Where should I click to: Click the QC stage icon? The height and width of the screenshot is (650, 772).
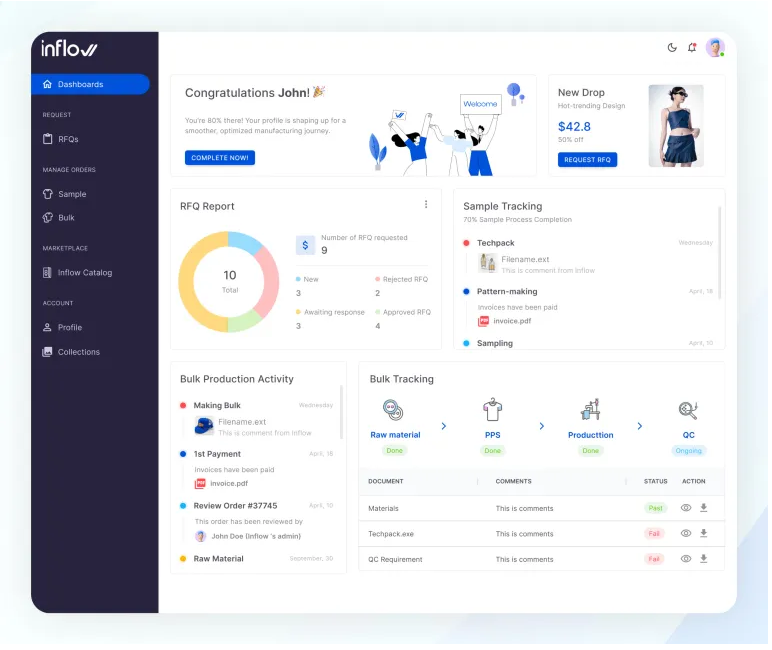[688, 410]
